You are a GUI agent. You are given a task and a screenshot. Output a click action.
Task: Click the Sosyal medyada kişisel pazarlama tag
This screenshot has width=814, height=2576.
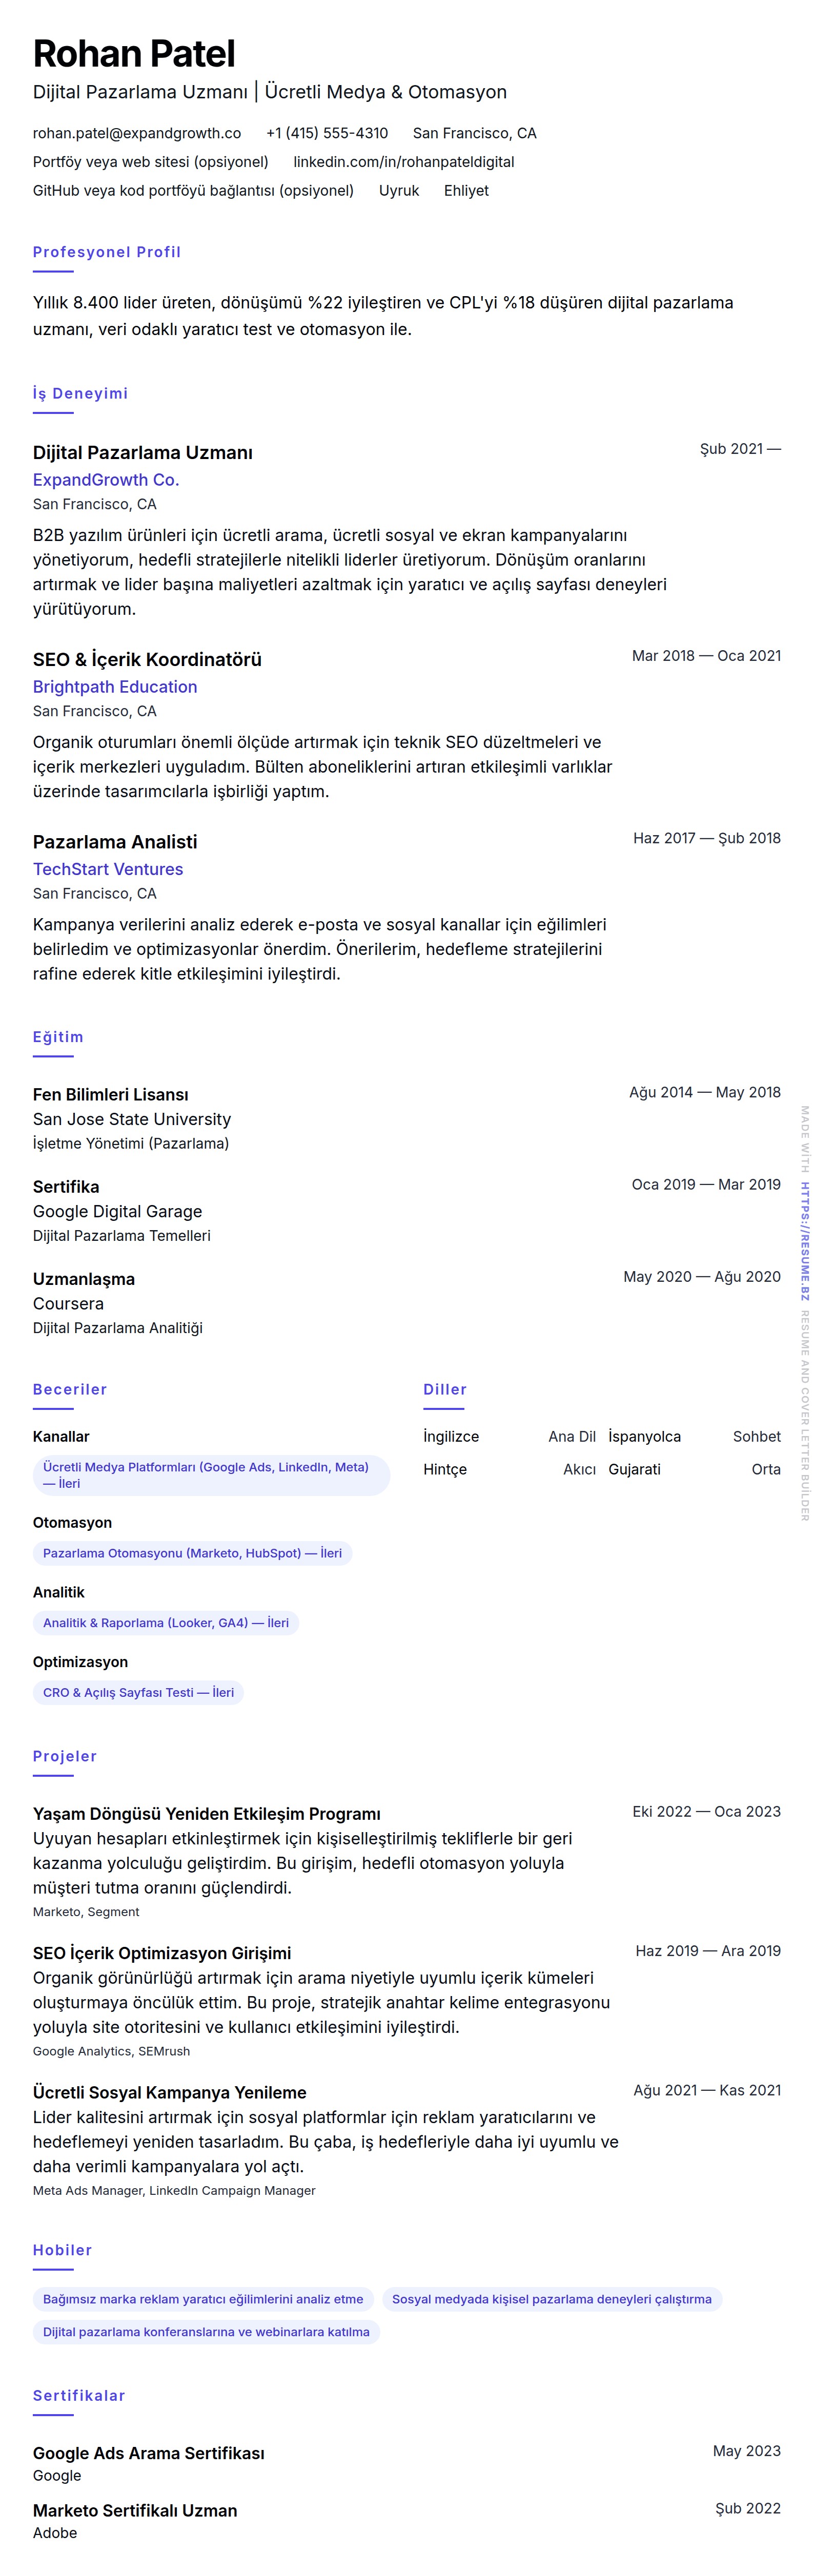coord(551,2299)
